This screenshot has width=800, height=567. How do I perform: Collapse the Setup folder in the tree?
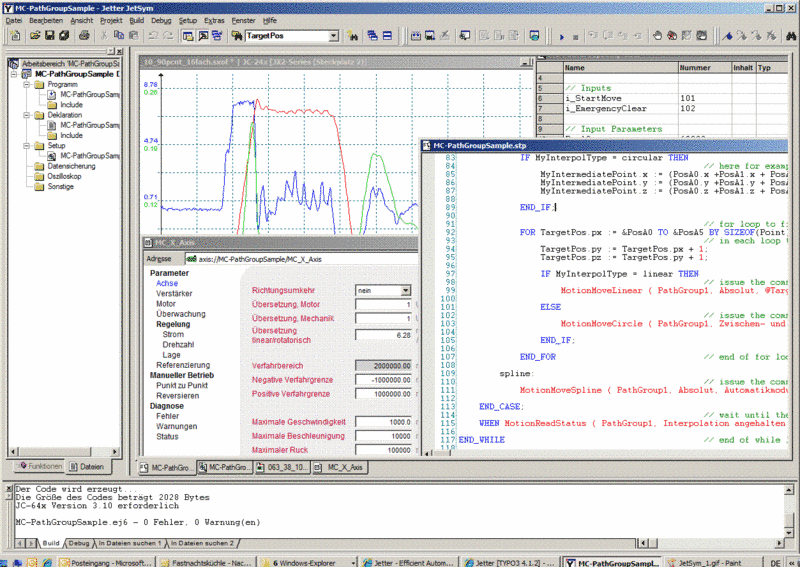coord(27,146)
